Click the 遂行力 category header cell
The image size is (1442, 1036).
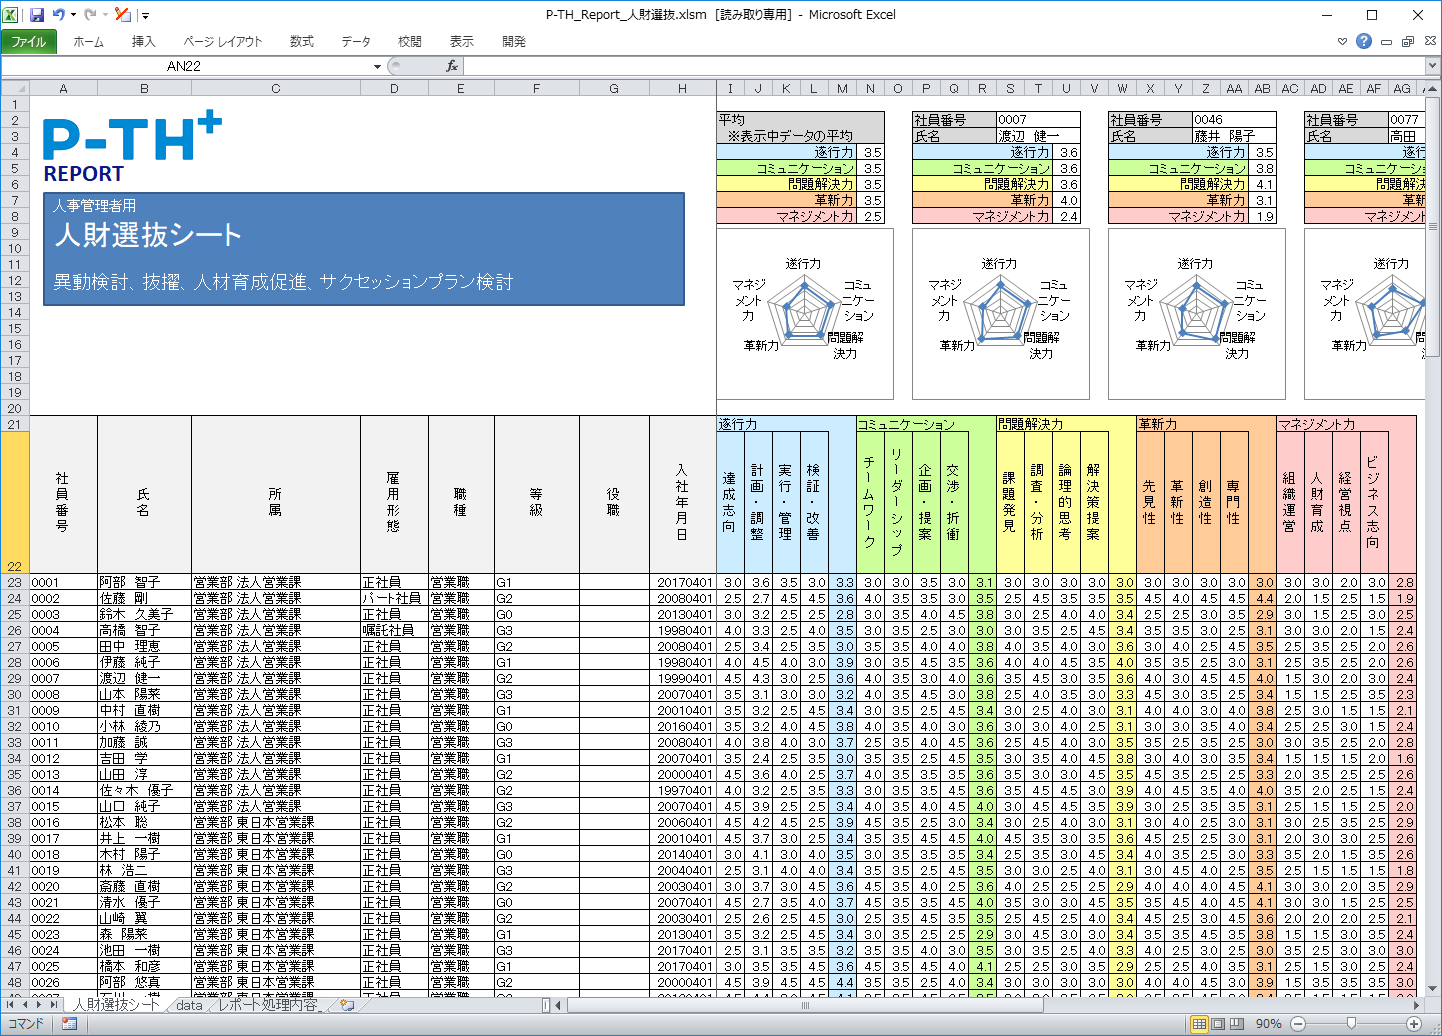[786, 424]
